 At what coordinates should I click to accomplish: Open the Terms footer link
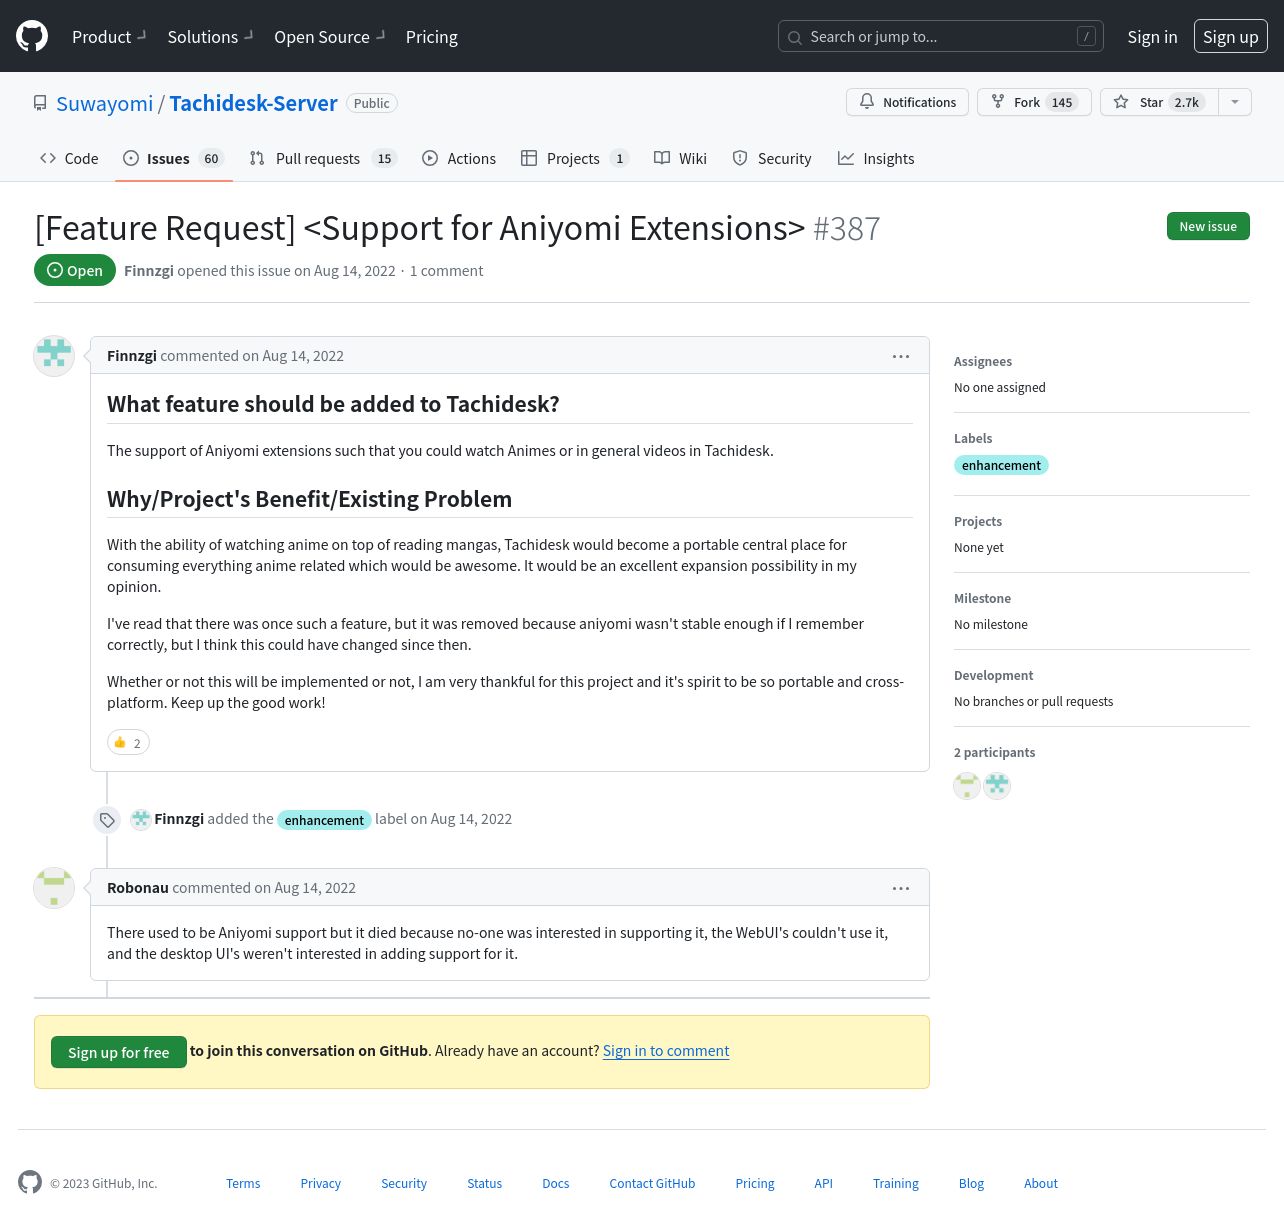coord(243,1184)
